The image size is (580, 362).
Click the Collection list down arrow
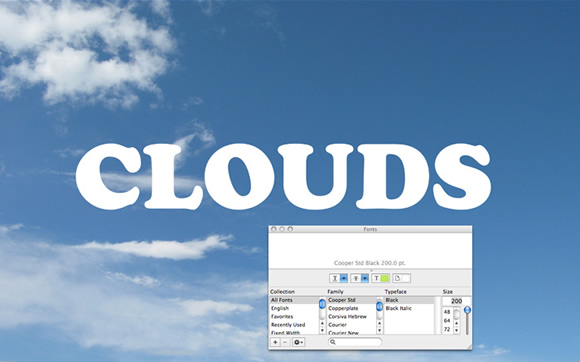pyautogui.click(x=322, y=330)
